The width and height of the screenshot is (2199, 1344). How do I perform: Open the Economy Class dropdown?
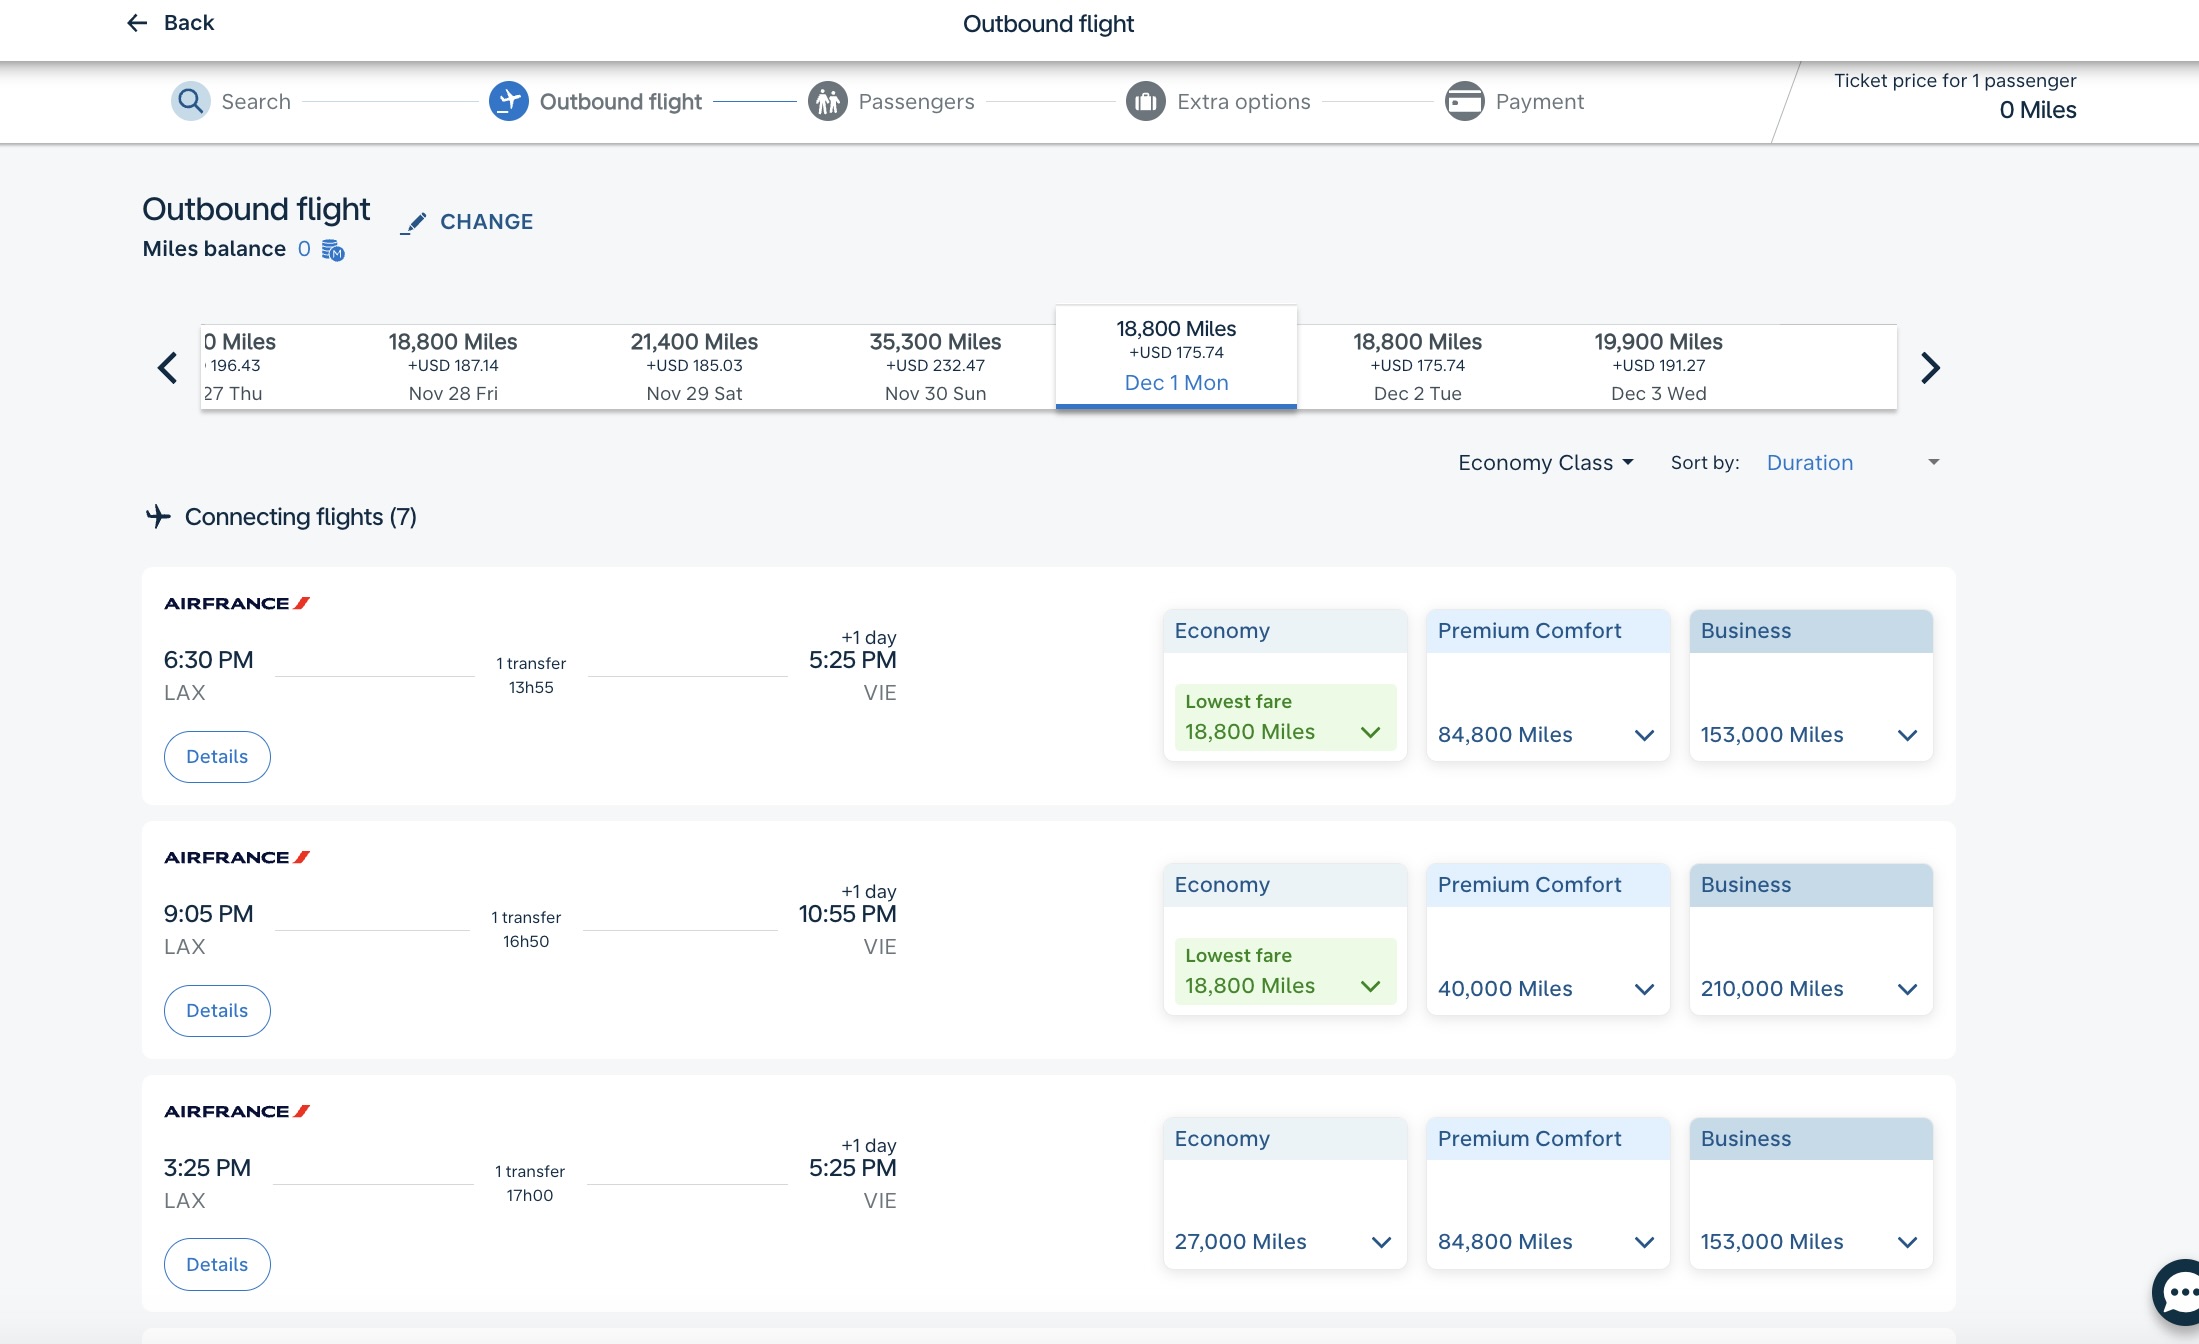(x=1545, y=462)
